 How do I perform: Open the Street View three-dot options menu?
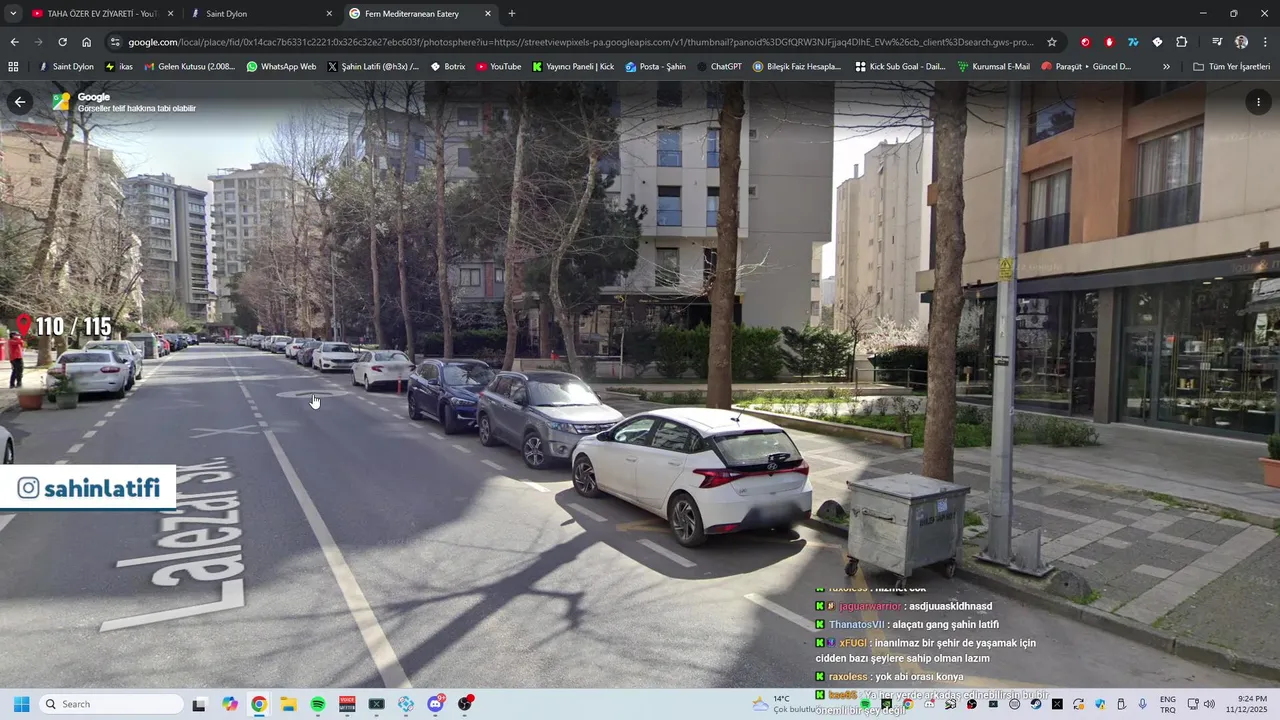pyautogui.click(x=1258, y=102)
